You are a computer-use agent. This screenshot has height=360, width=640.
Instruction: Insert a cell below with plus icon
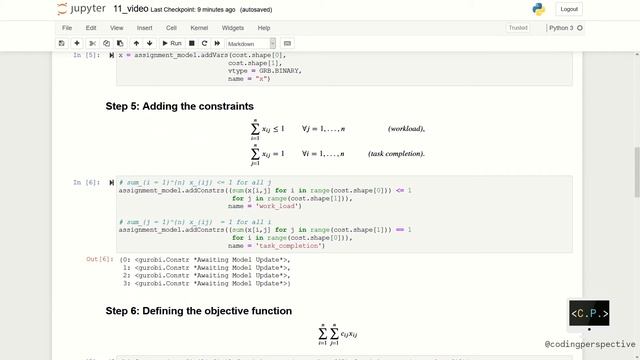point(77,43)
